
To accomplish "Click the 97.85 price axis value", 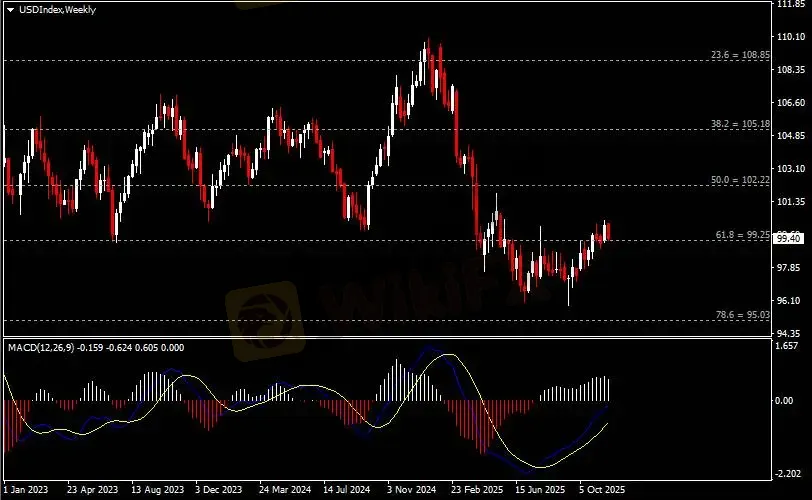I will click(791, 267).
